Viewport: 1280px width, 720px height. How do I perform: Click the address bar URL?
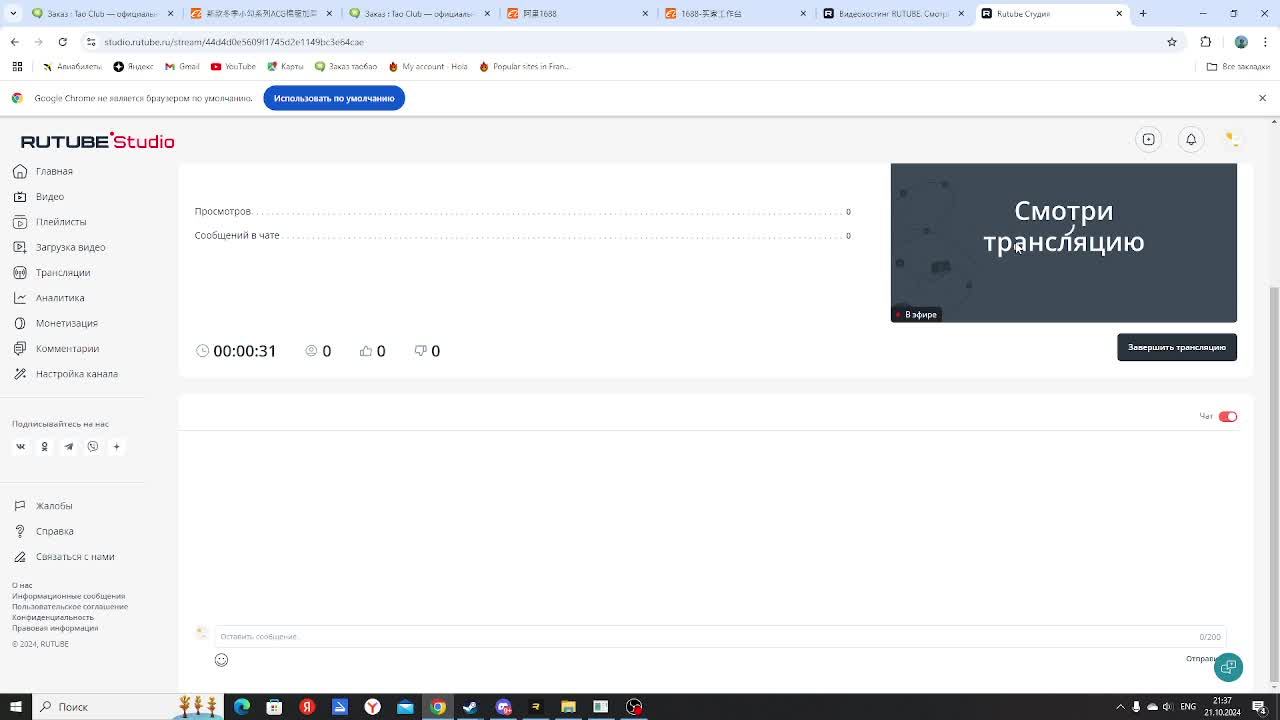click(x=234, y=42)
